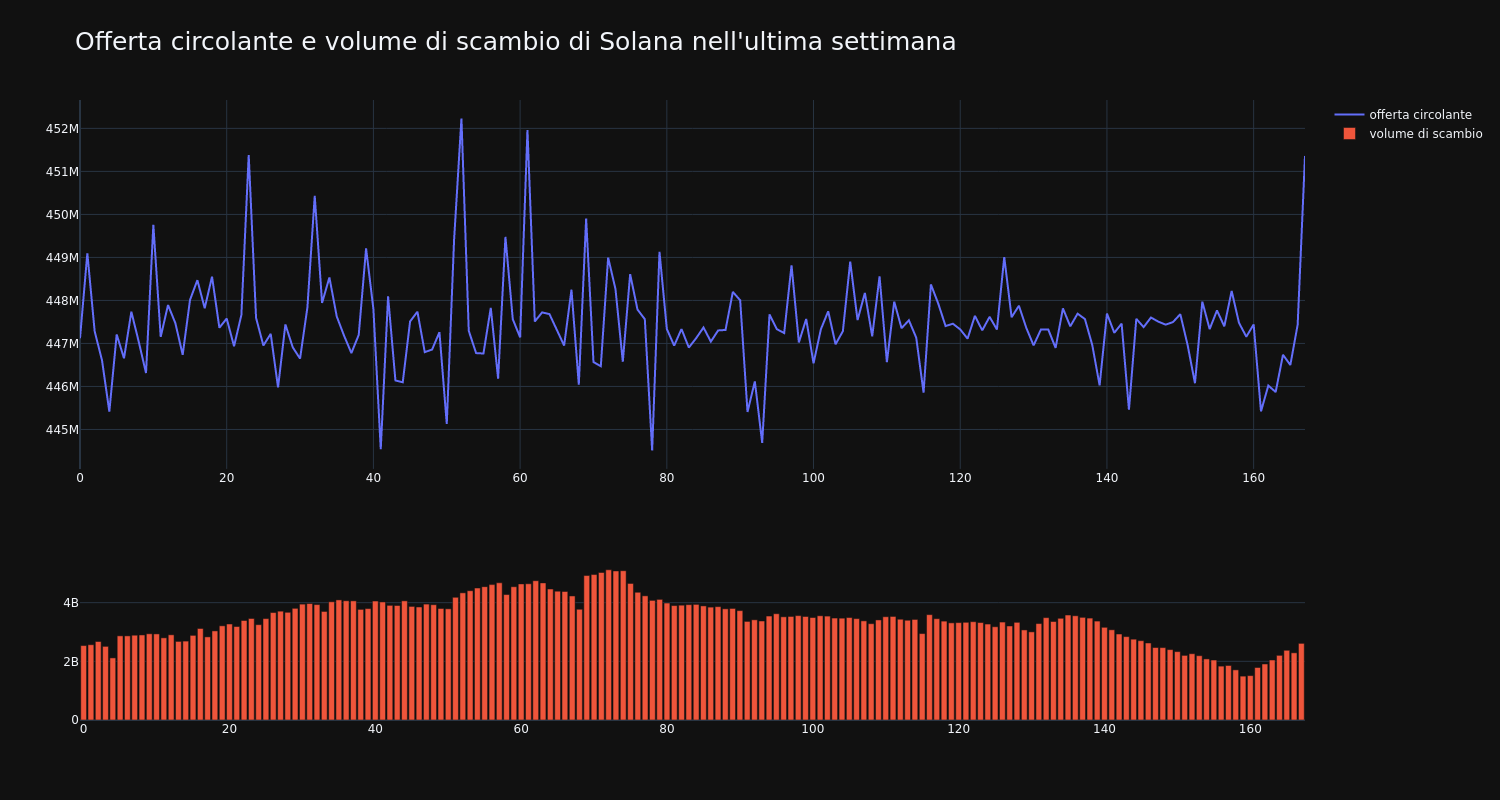The height and width of the screenshot is (800, 1500).
Task: Click the 447M y-axis label
Action: coord(61,344)
